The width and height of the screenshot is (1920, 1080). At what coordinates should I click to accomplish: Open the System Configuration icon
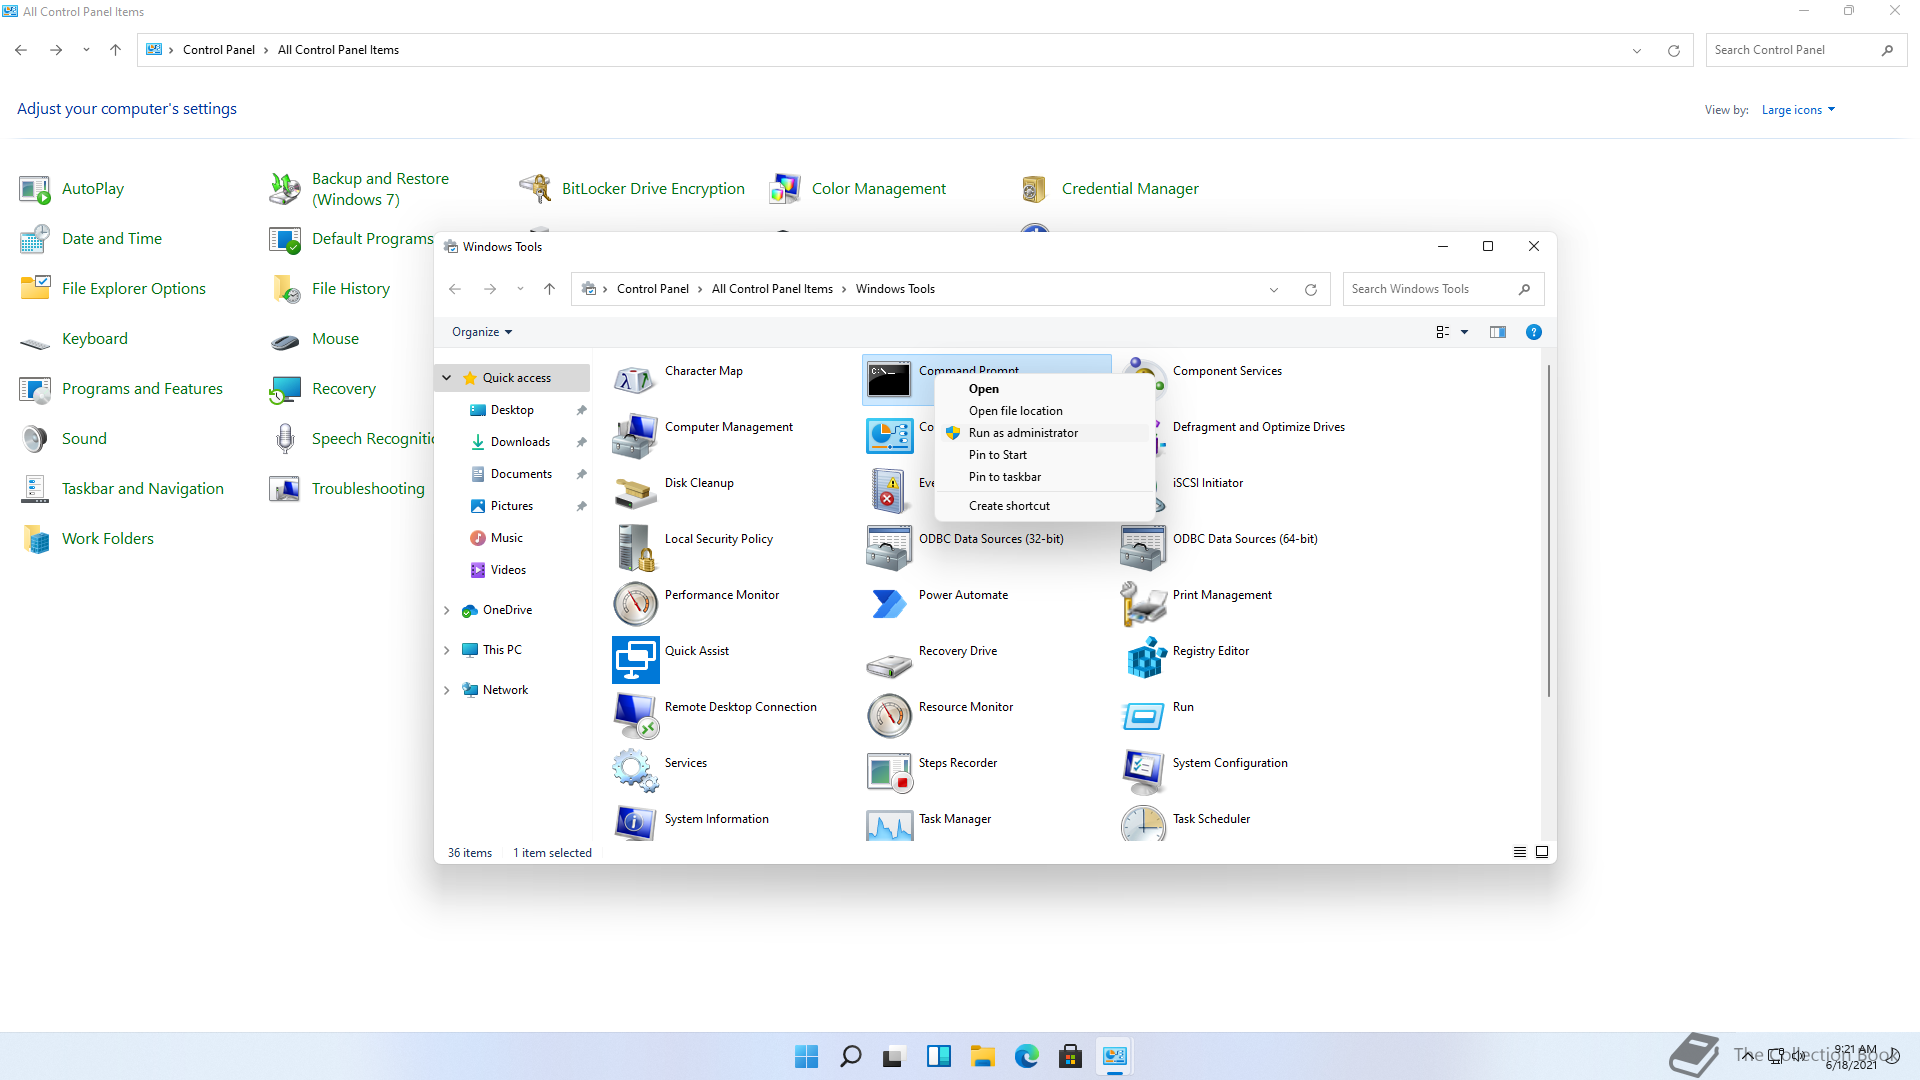(1143, 772)
